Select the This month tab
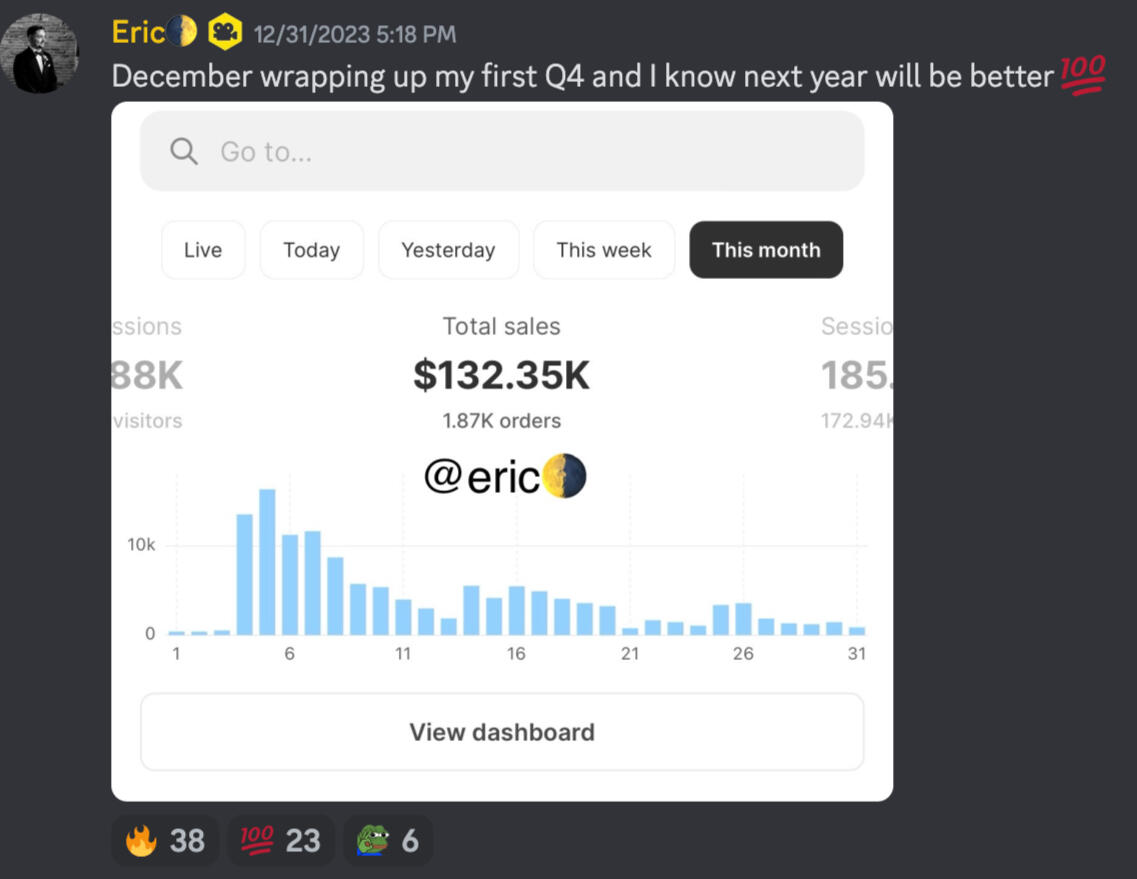Image resolution: width=1137 pixels, height=879 pixels. pyautogui.click(x=766, y=250)
